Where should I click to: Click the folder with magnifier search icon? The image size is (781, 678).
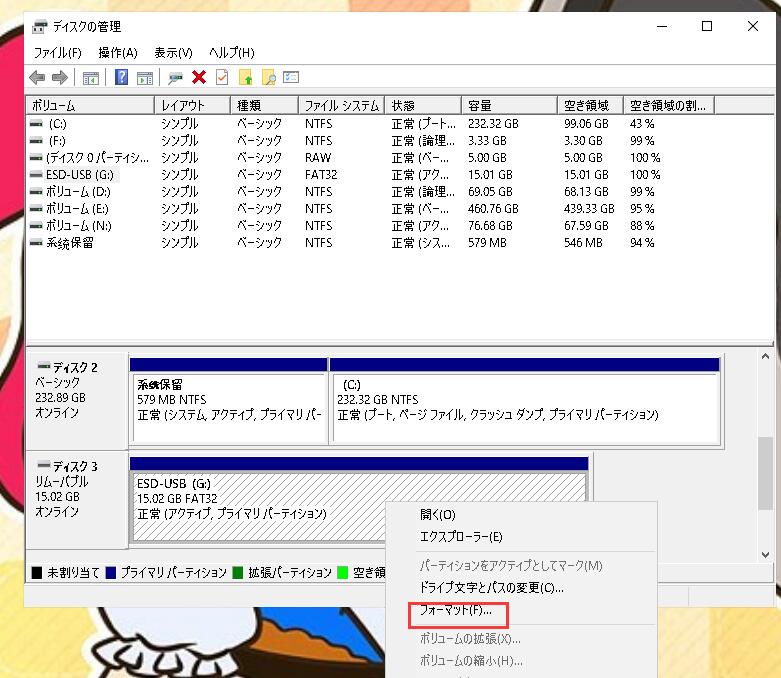coord(268,78)
